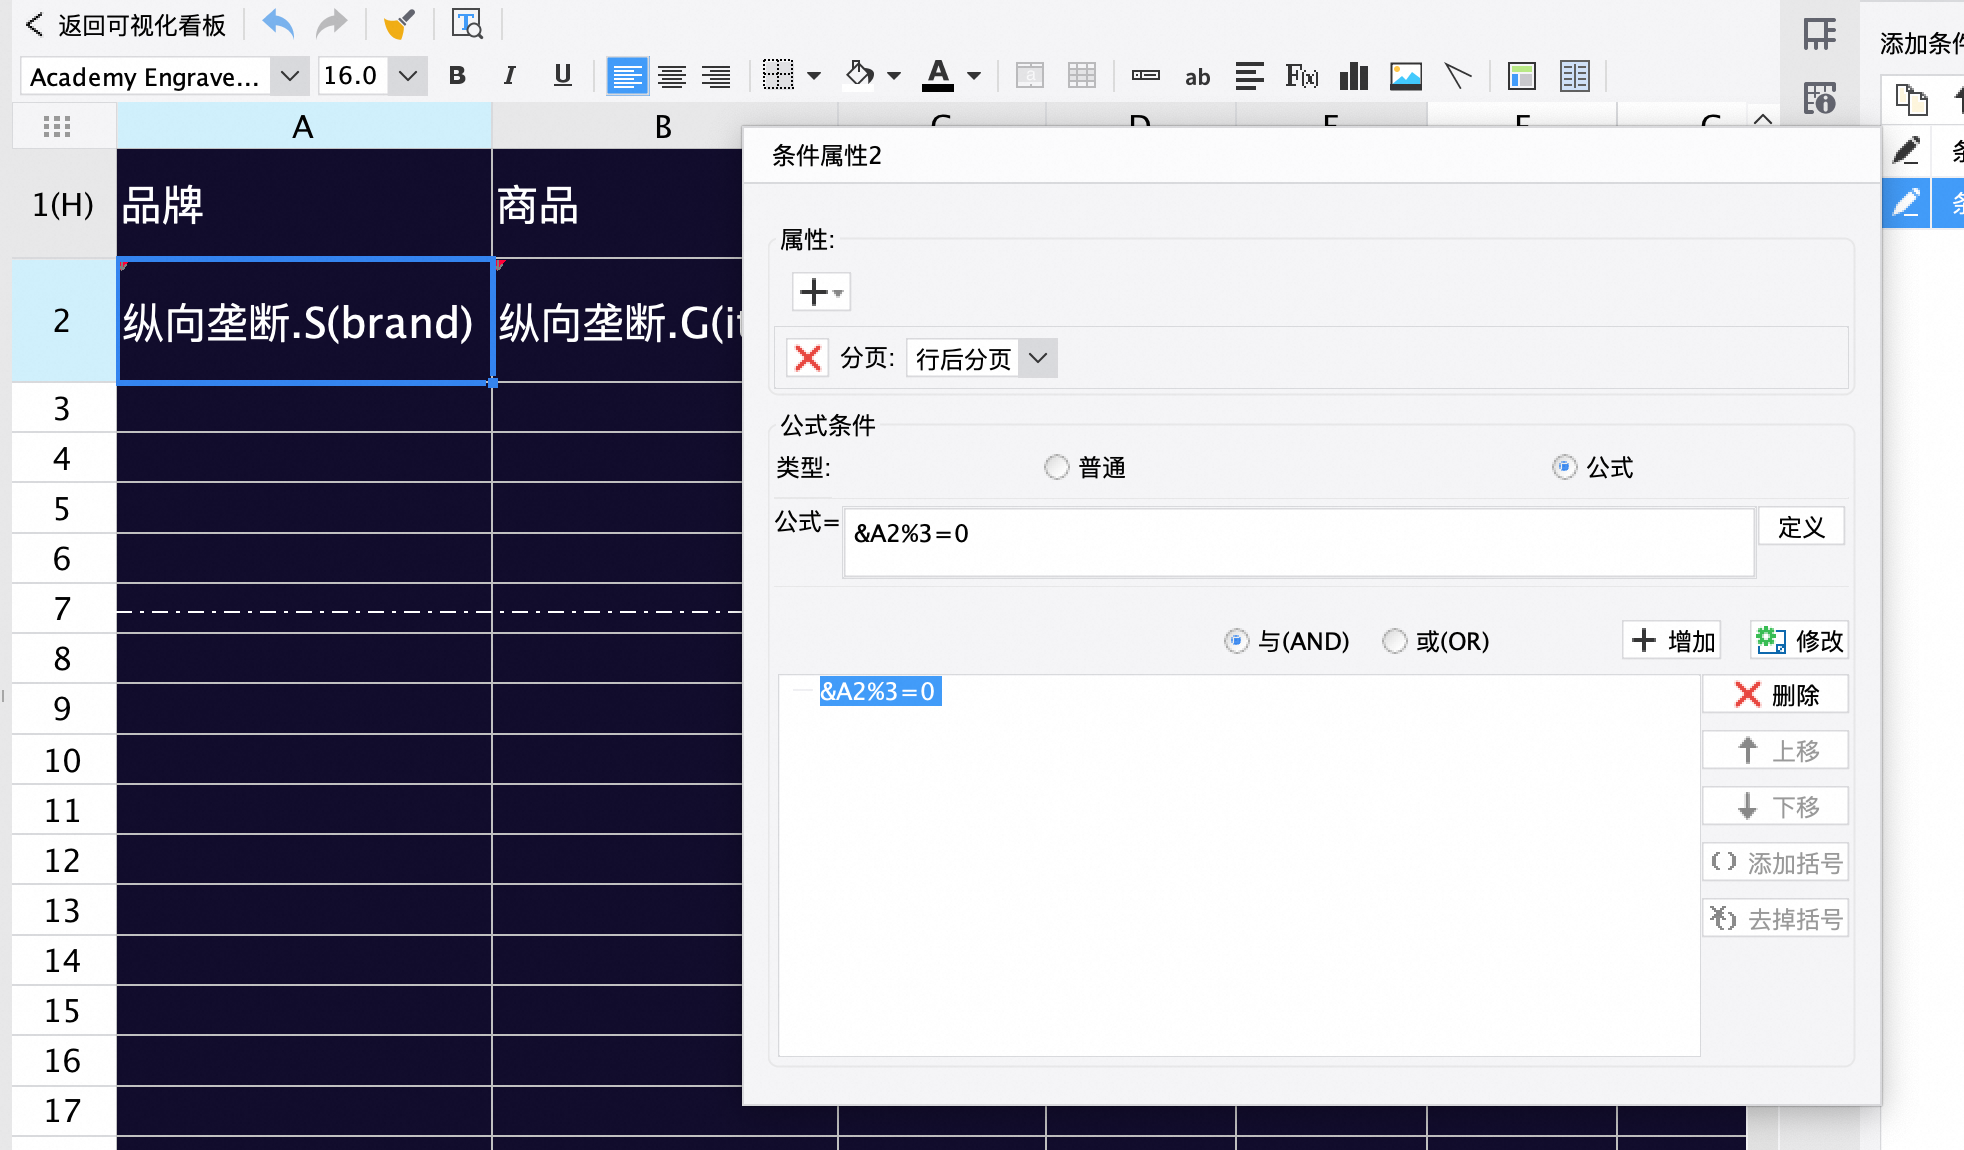Click the 删除 delete condition button
1964x1150 pixels.
tap(1775, 694)
